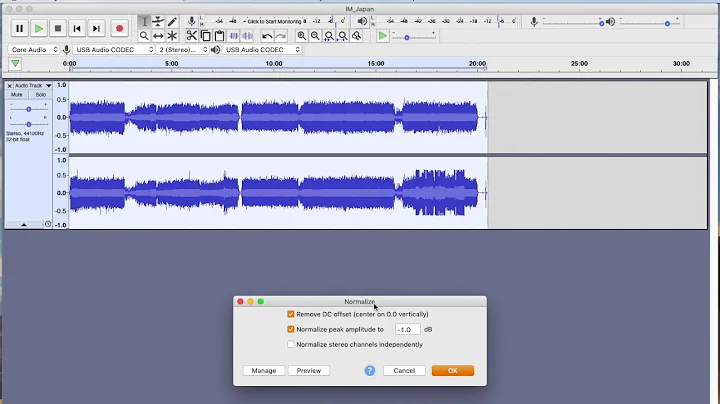Click the playback meter speaker icon
720x404 pixels.
pos(362,21)
